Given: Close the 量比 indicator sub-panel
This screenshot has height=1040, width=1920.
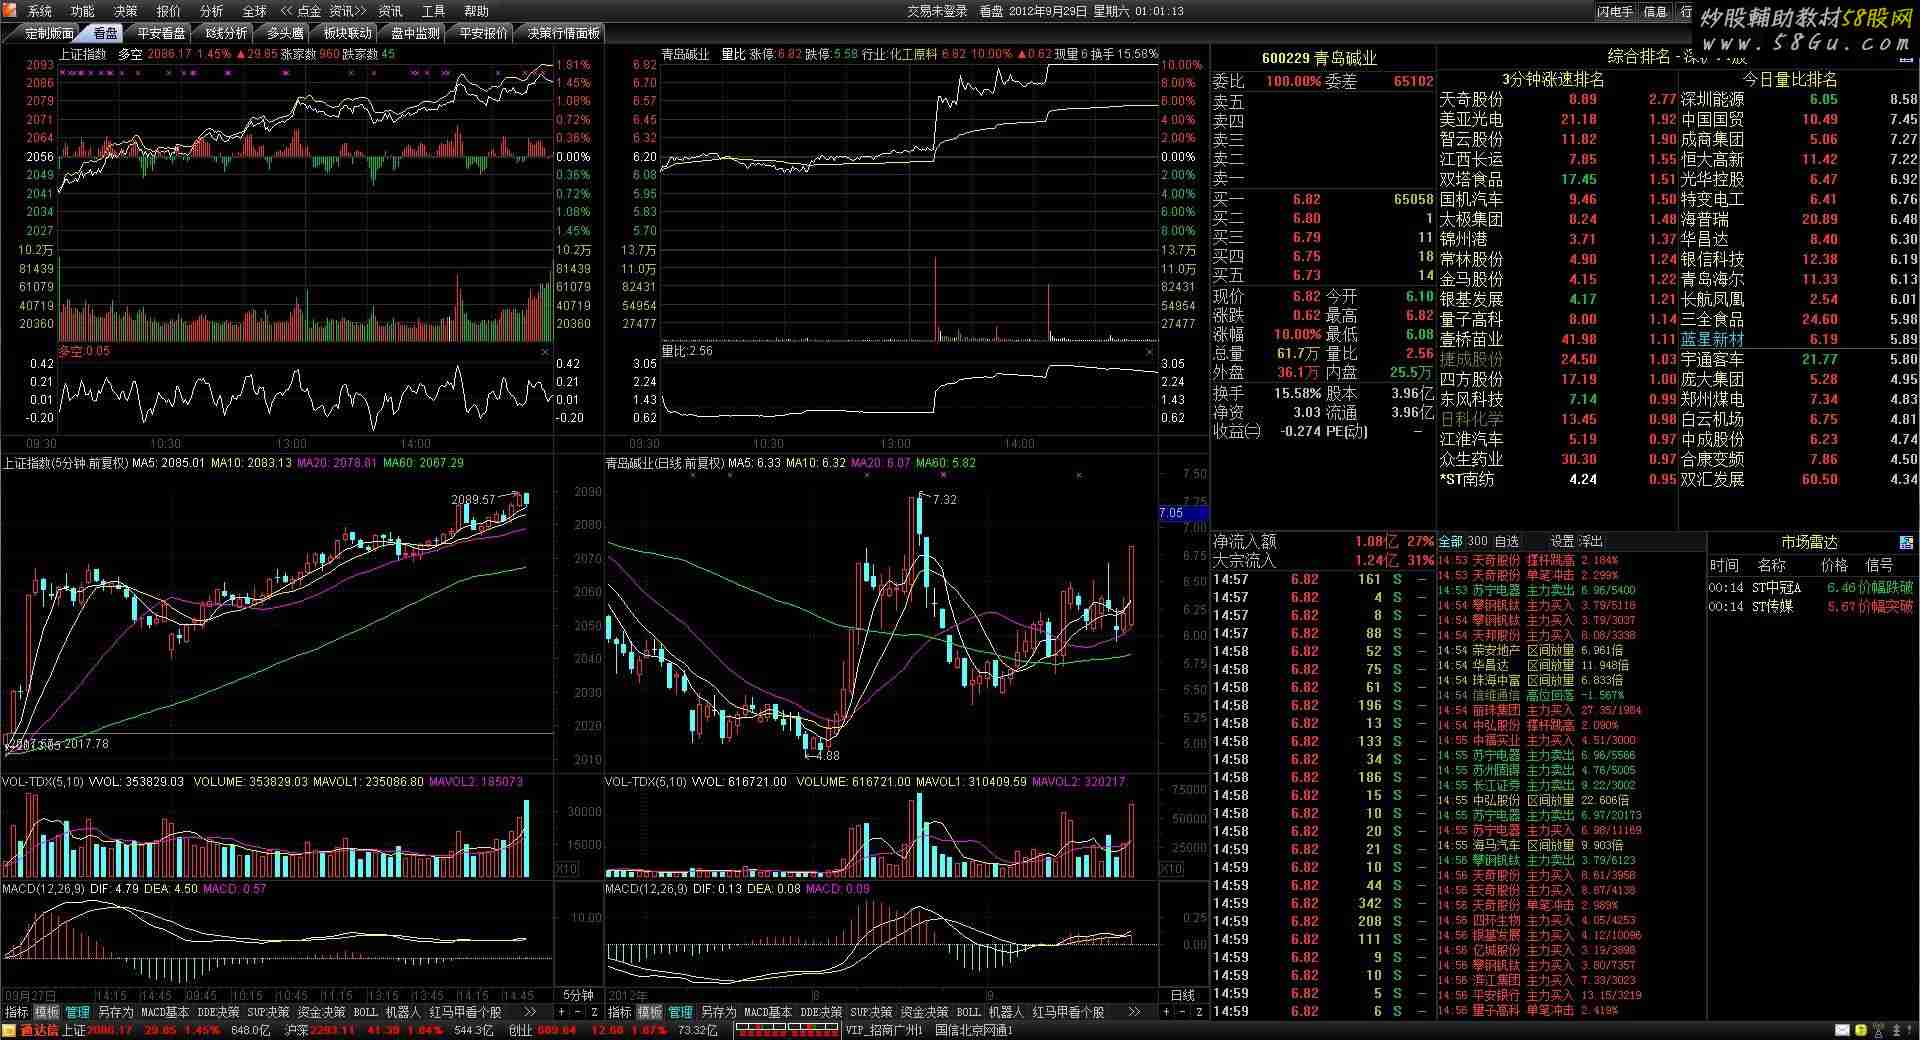Looking at the screenshot, I should coord(1149,352).
